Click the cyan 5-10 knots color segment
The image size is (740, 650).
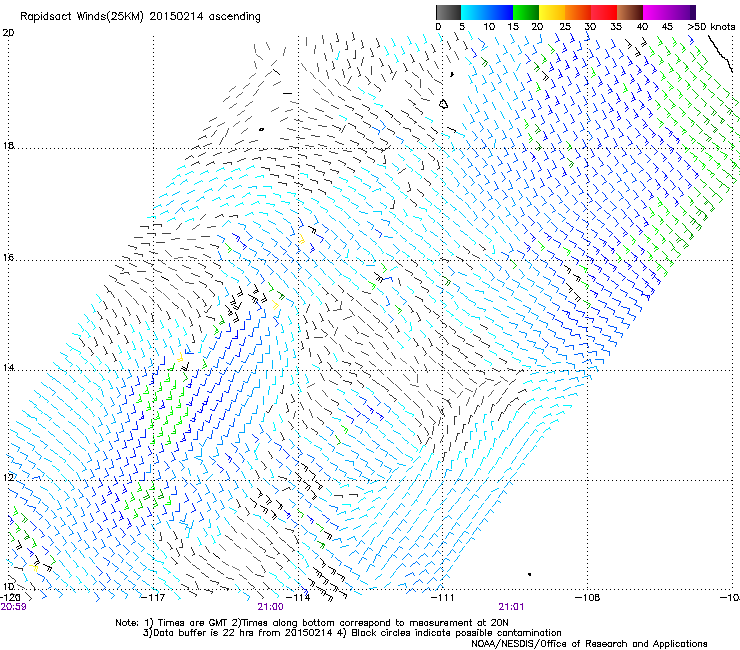pyautogui.click(x=474, y=12)
